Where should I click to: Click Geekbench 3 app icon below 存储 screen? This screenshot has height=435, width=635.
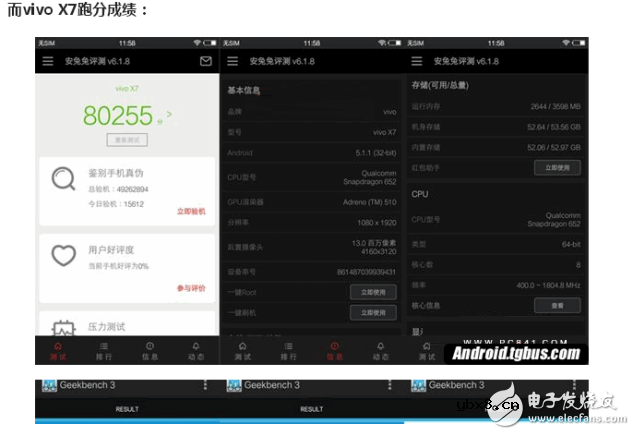[418, 385]
